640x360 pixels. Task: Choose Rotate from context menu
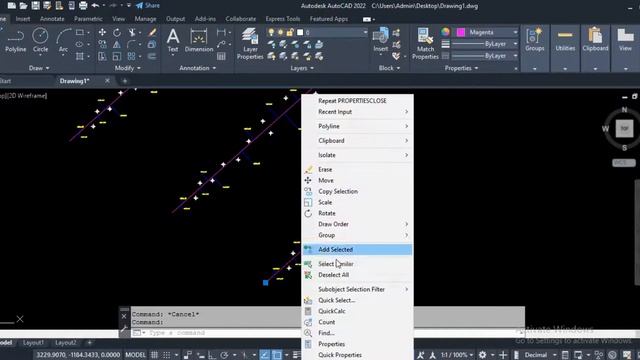(x=358, y=213)
